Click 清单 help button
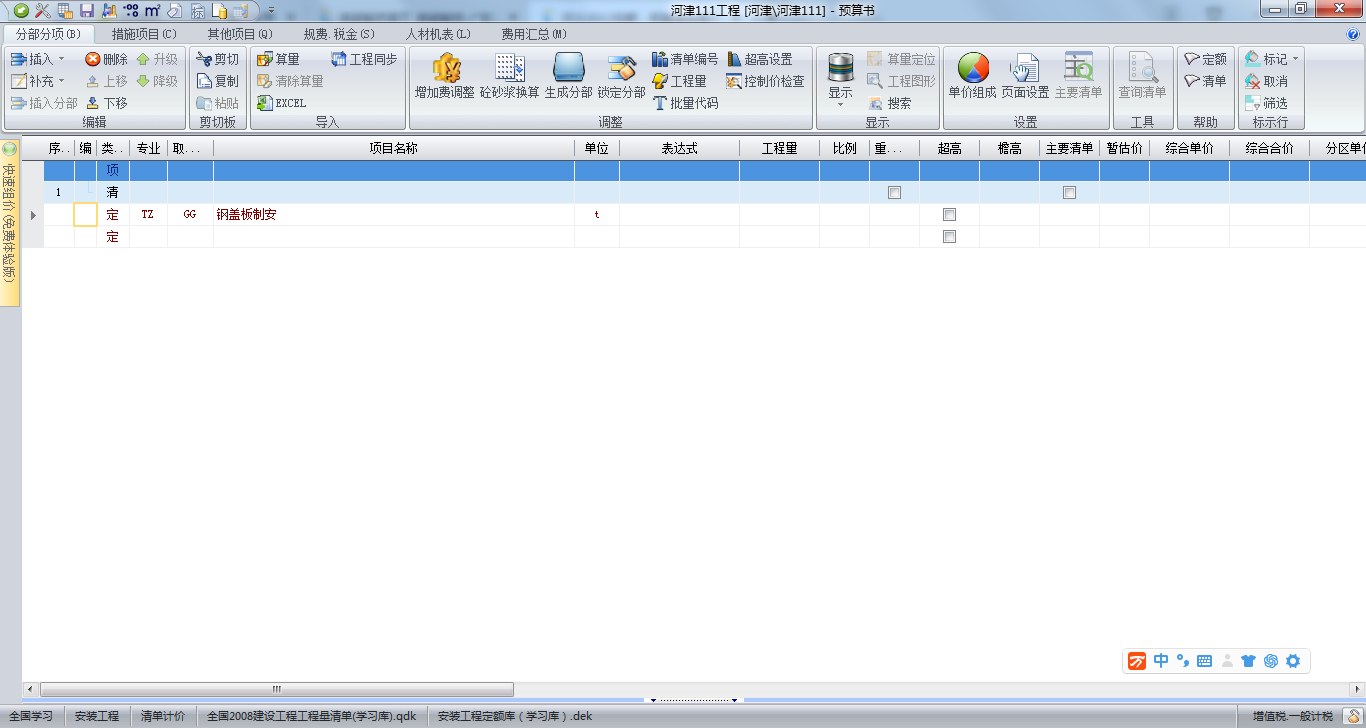1366x728 pixels. coord(1206,81)
